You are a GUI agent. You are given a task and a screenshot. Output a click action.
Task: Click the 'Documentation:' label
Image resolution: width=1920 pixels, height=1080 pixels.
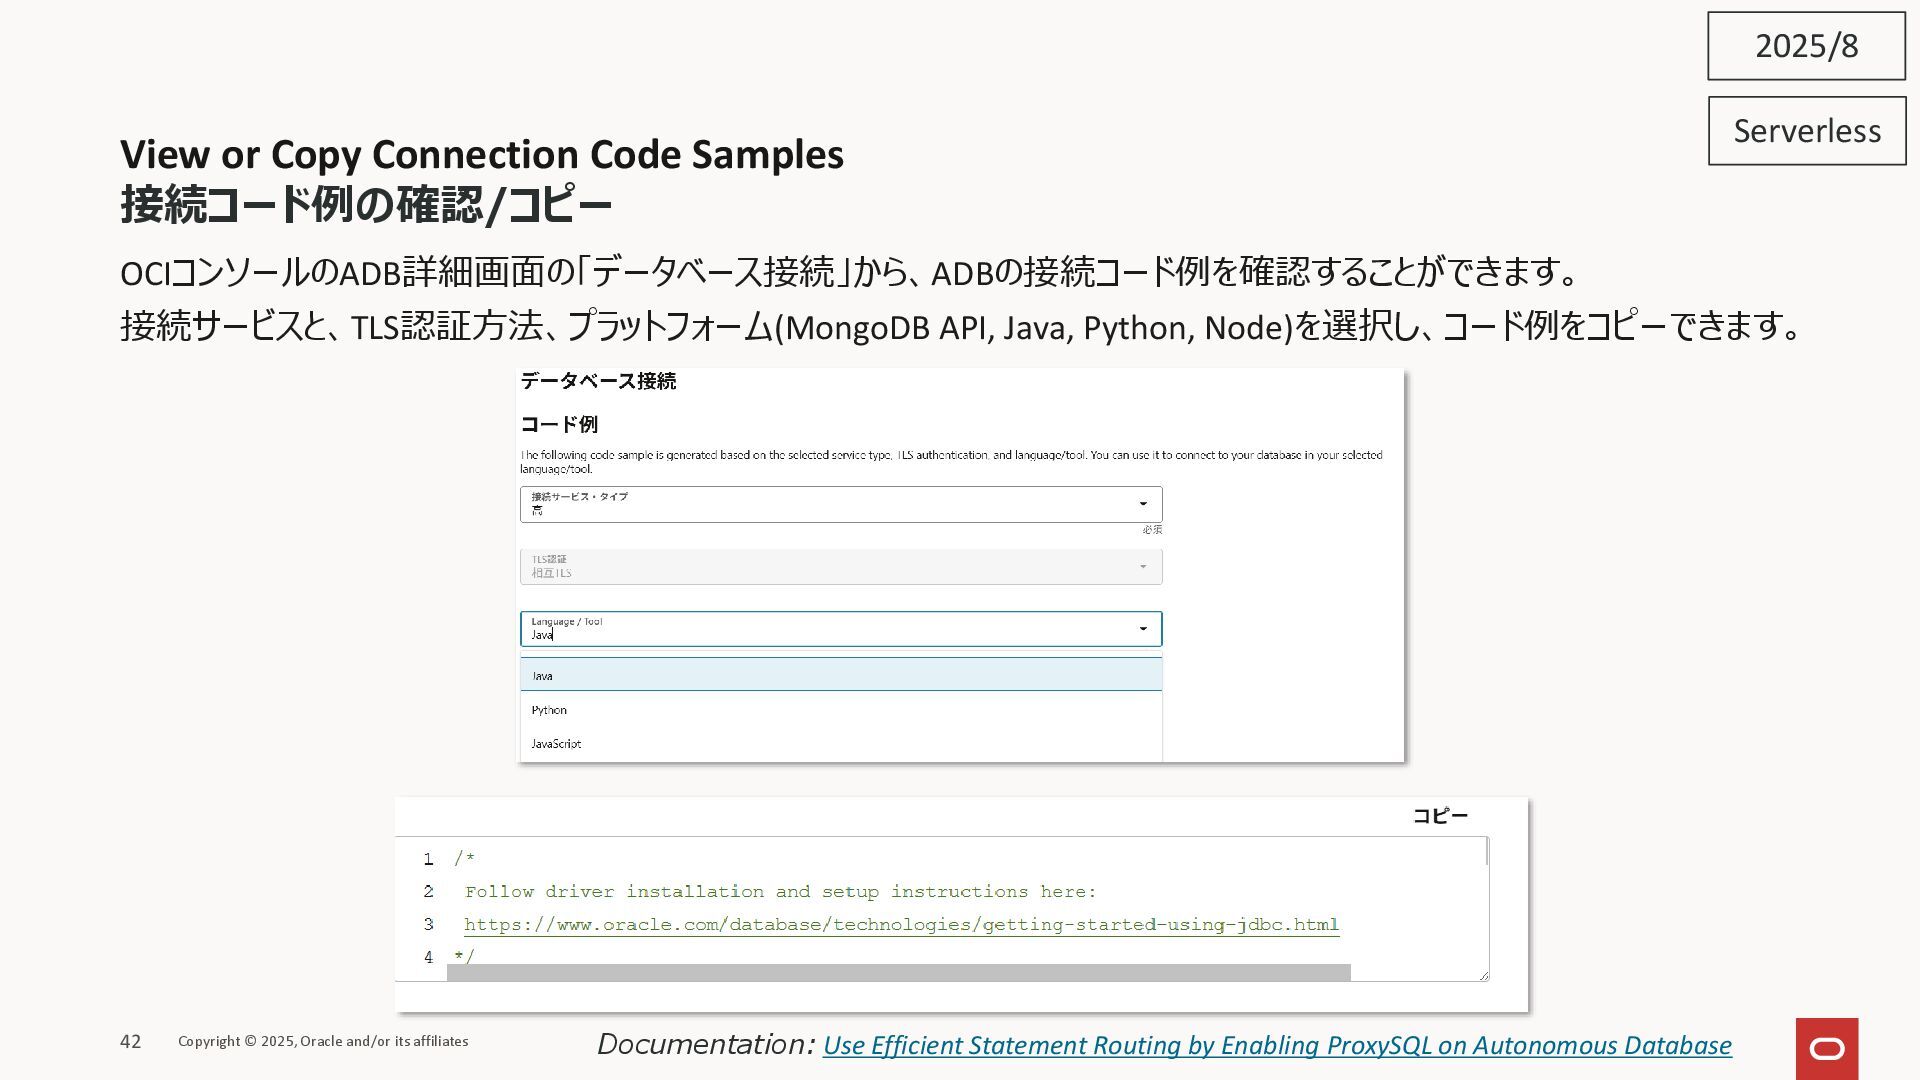point(706,1045)
